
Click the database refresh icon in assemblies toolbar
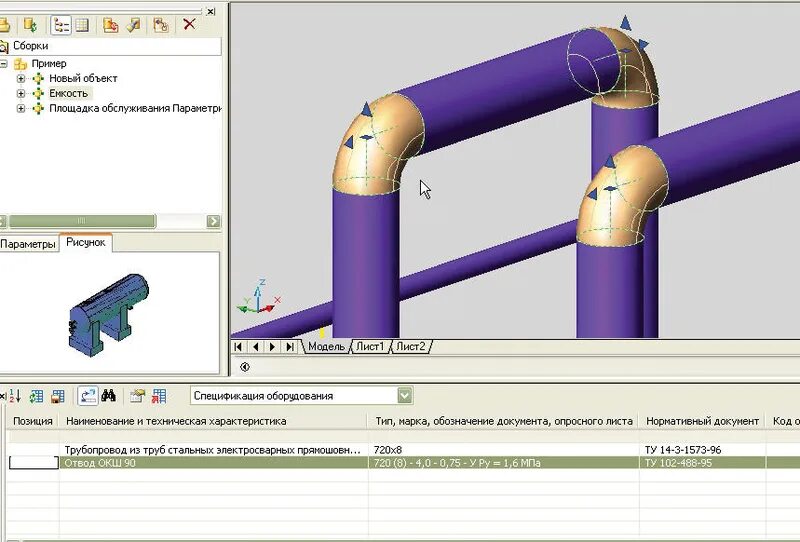click(31, 24)
